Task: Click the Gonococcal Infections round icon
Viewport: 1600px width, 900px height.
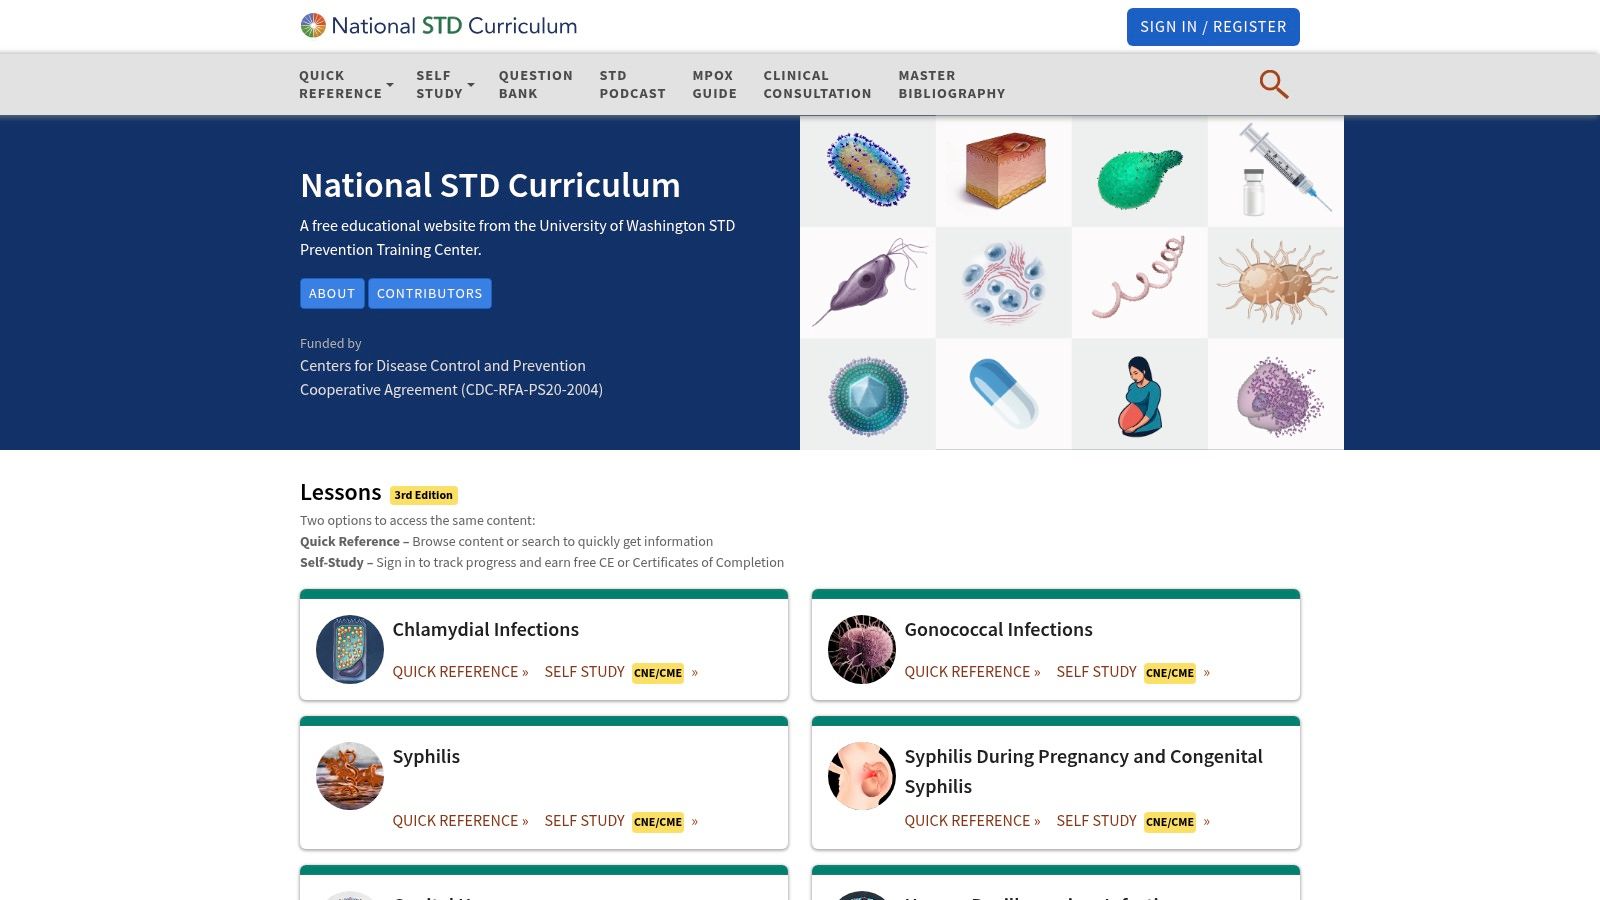Action: (x=862, y=649)
